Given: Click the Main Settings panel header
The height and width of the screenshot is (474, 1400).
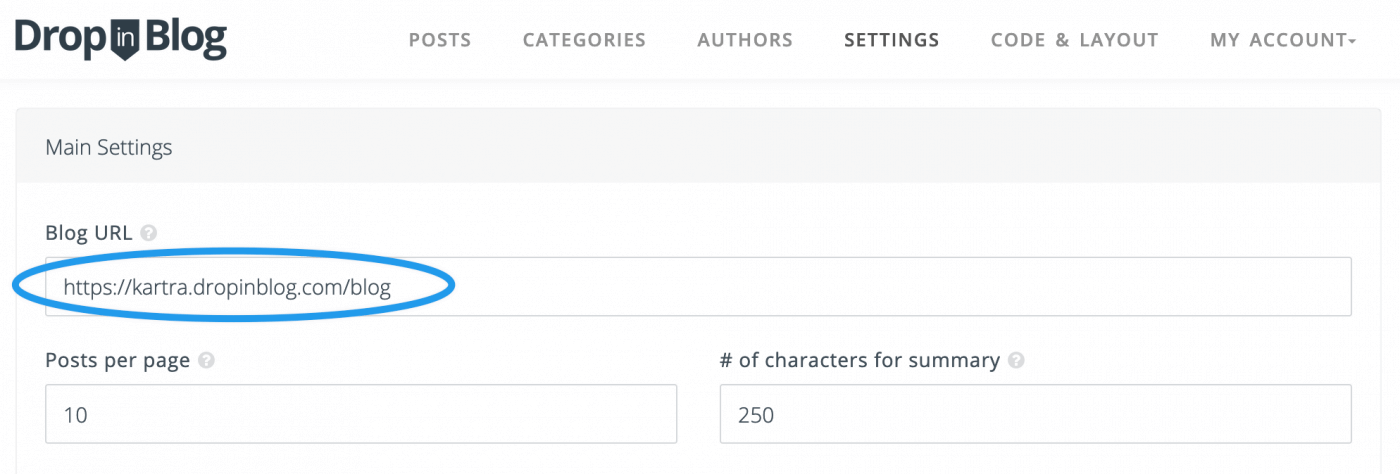Looking at the screenshot, I should click(x=698, y=147).
